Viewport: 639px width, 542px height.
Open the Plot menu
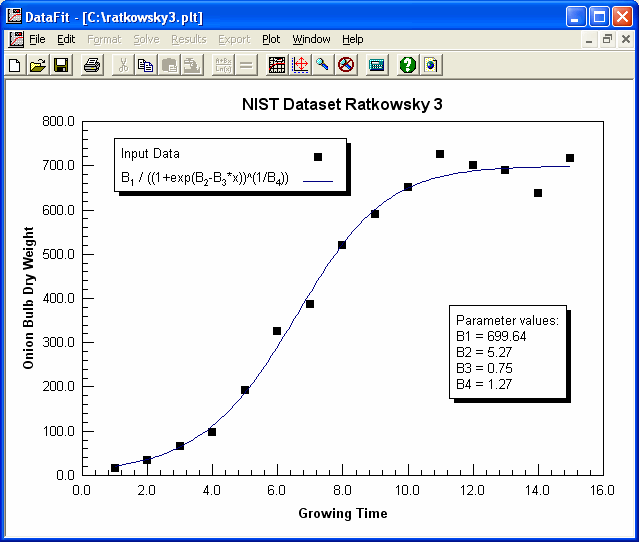pos(271,40)
